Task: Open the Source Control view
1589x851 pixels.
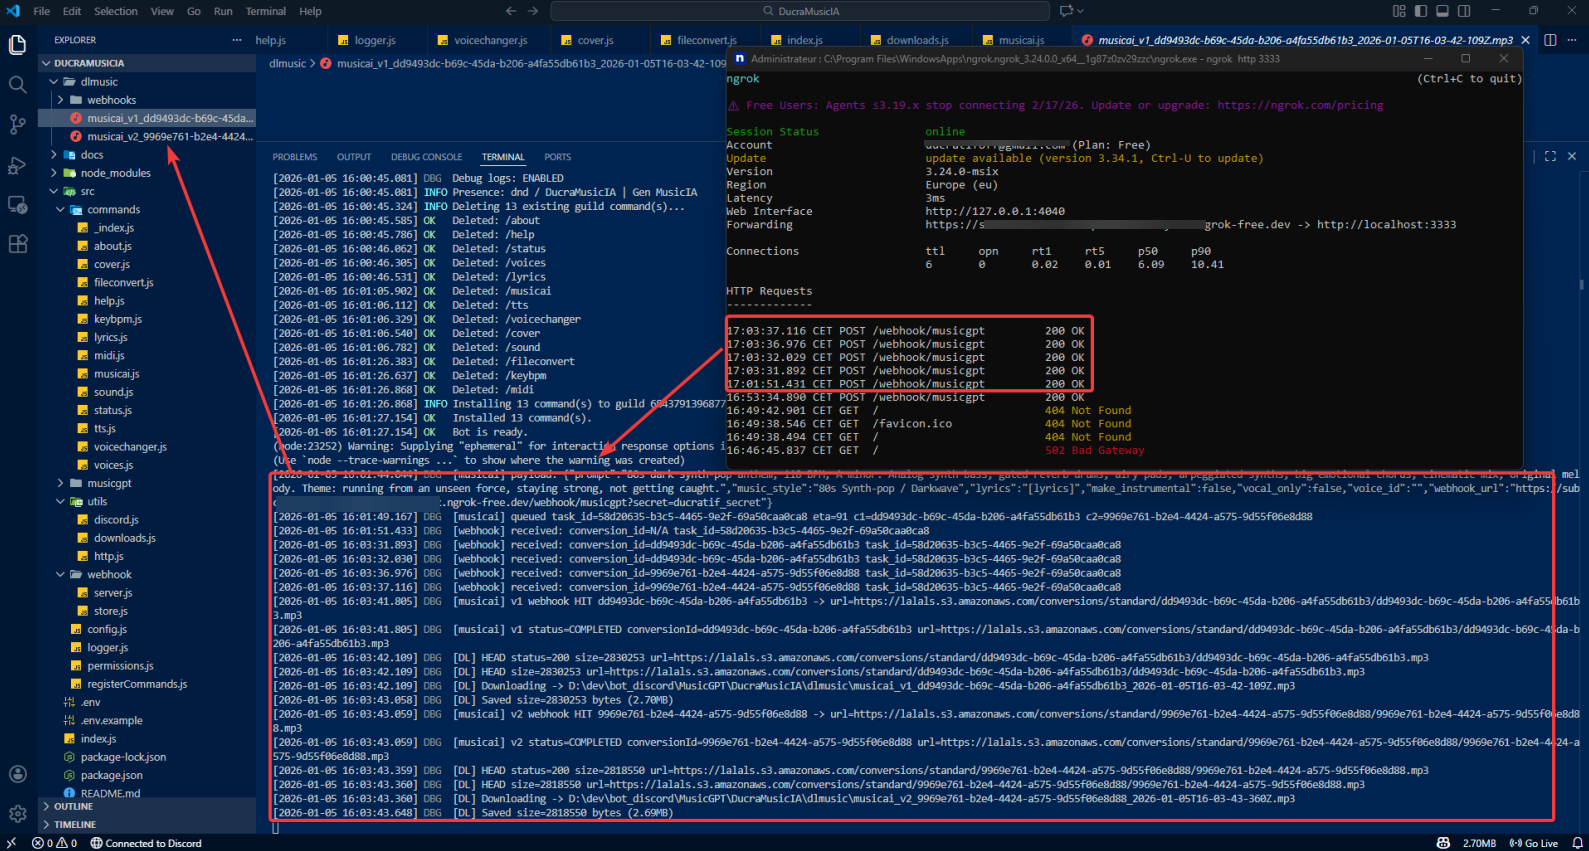Action: (17, 125)
